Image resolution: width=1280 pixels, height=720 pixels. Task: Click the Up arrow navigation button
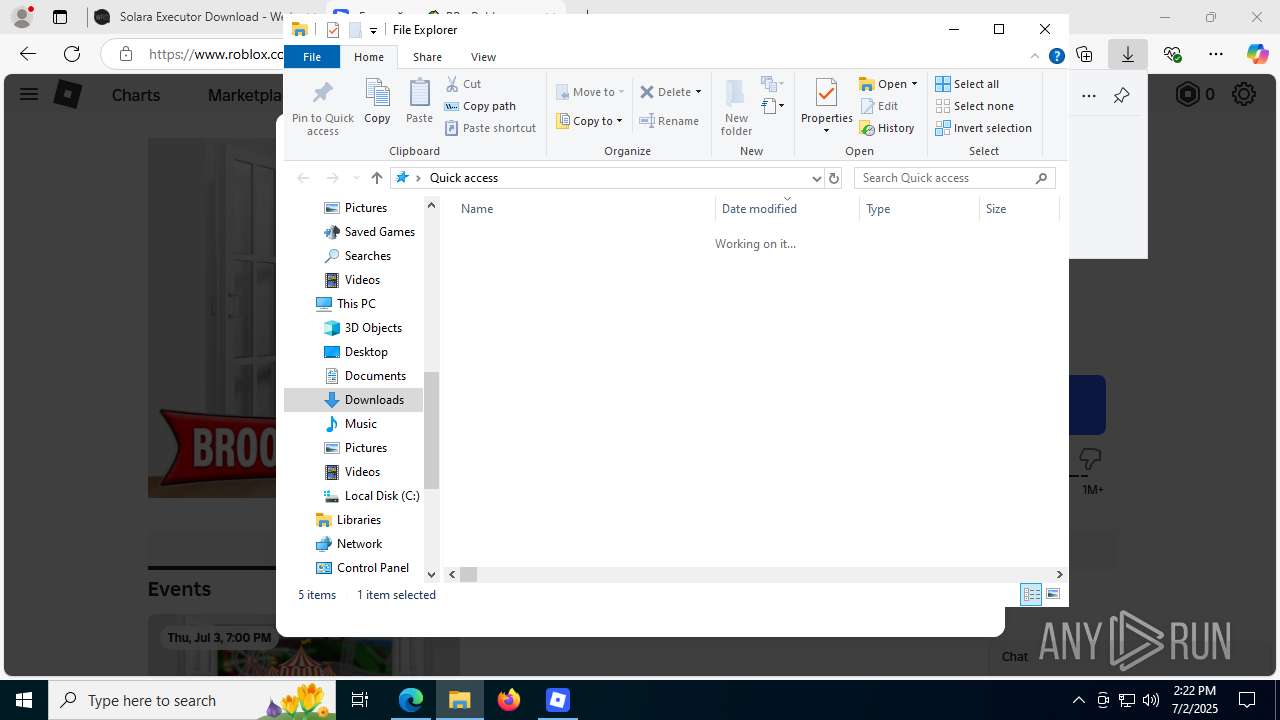(376, 178)
